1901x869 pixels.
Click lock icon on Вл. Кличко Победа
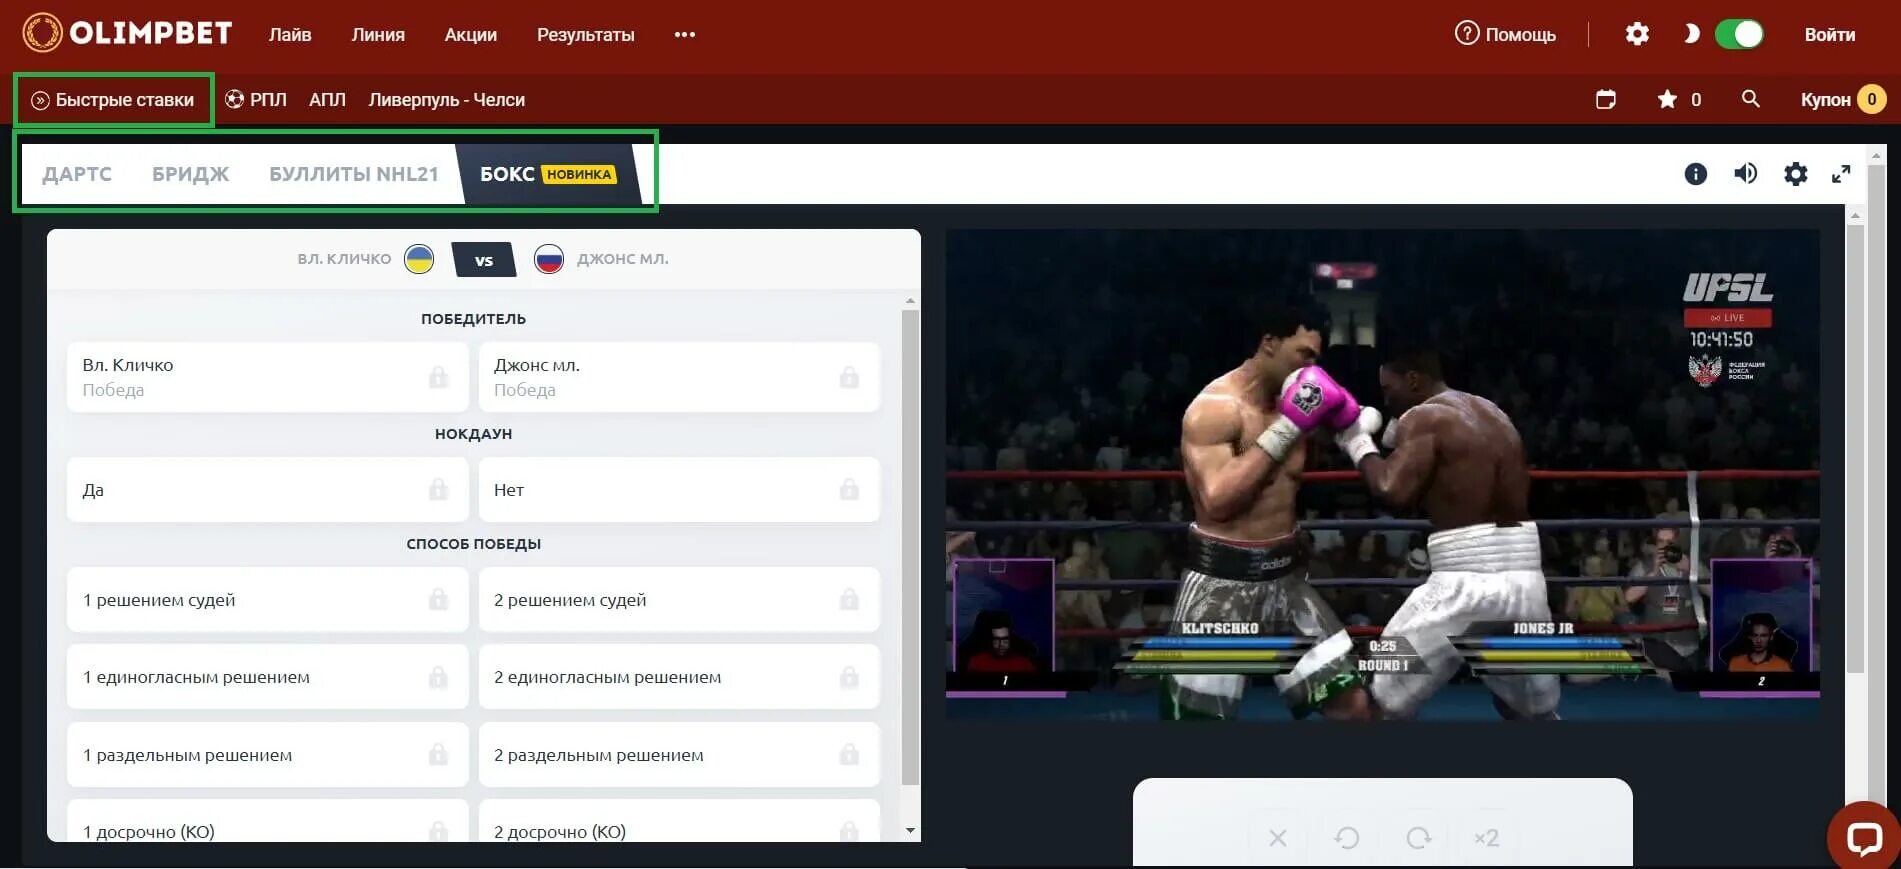pos(438,377)
